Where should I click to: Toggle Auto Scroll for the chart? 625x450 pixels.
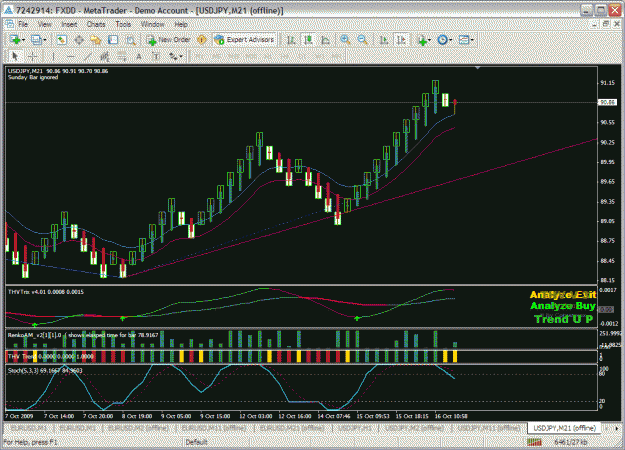coord(383,40)
